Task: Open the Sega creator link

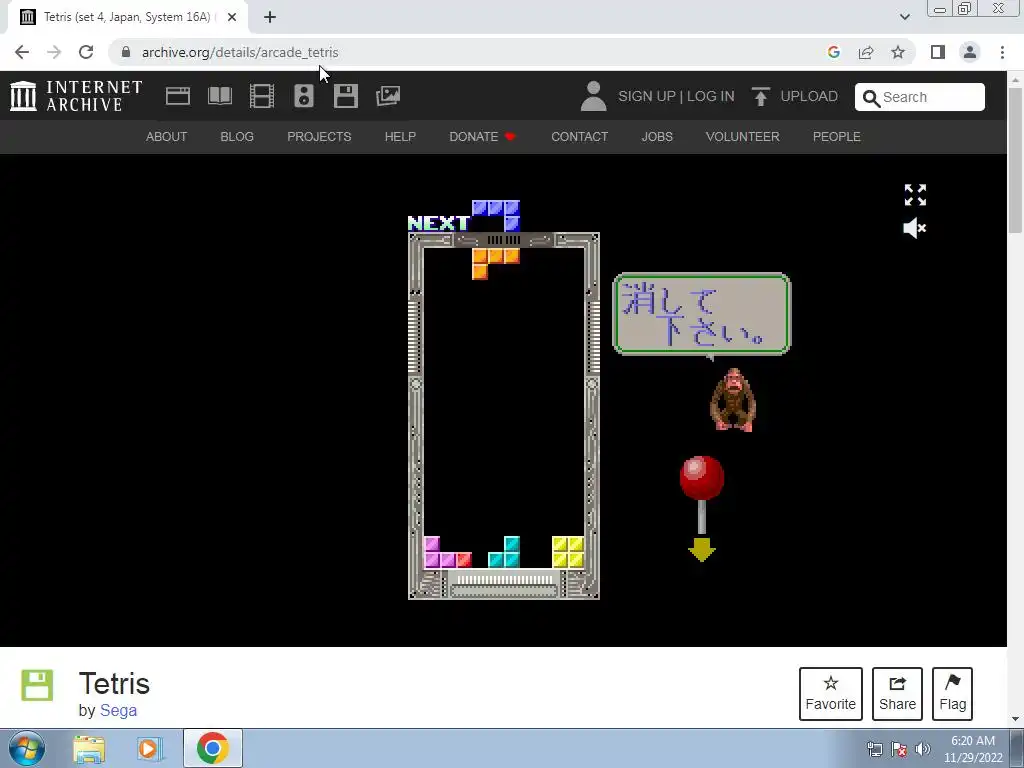Action: coord(118,711)
